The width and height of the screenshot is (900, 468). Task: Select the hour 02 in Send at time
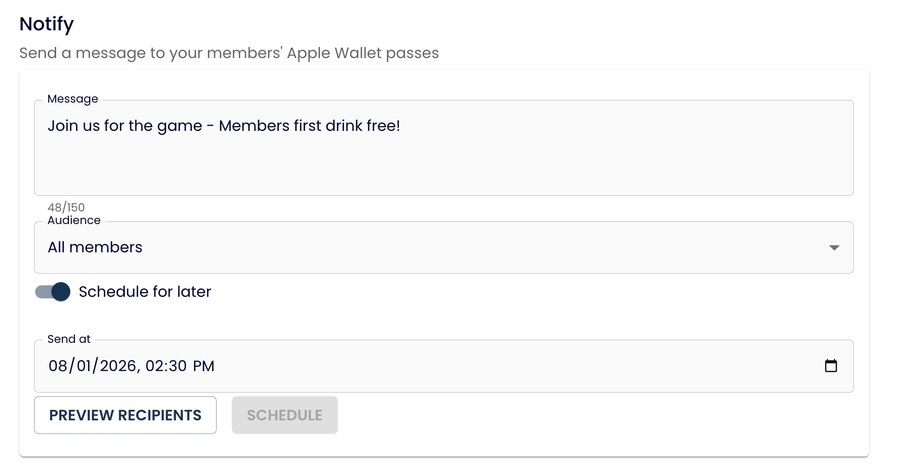pos(154,366)
